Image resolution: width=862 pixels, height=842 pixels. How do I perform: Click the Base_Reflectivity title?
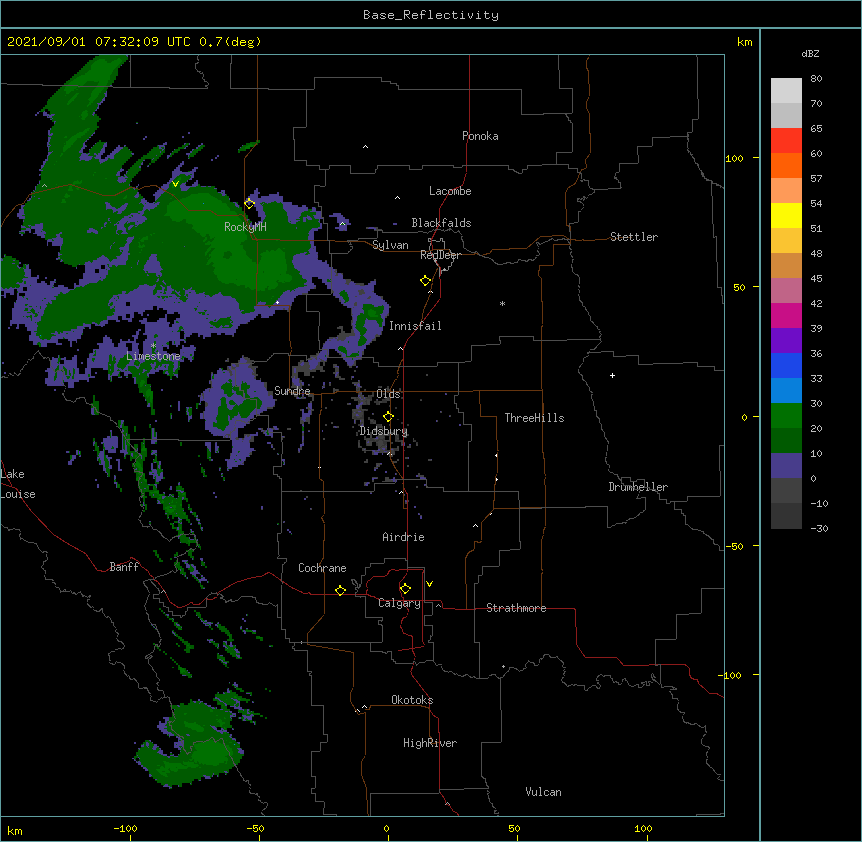(x=431, y=15)
